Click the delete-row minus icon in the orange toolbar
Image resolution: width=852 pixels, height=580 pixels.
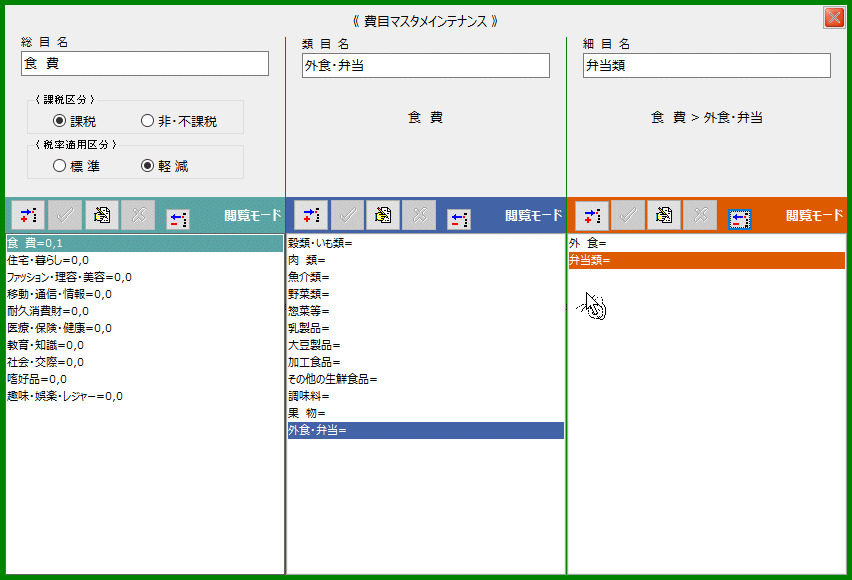[740, 220]
